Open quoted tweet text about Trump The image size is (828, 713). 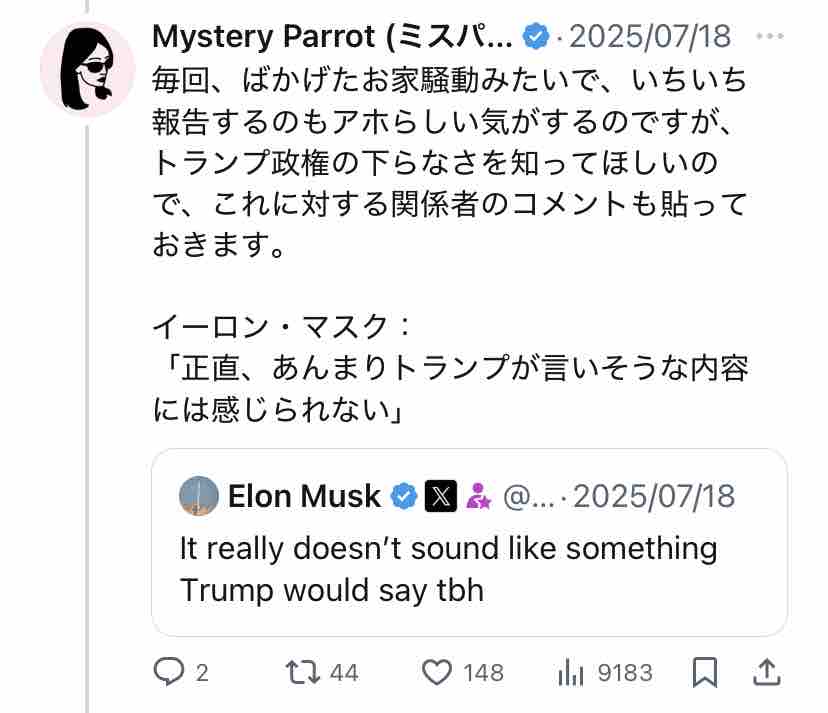(x=448, y=569)
